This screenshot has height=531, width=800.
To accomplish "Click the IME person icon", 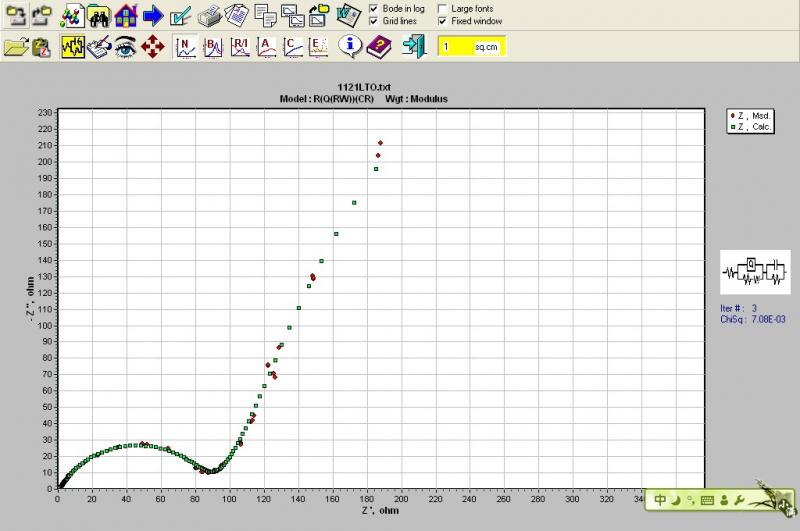I will click(x=724, y=500).
